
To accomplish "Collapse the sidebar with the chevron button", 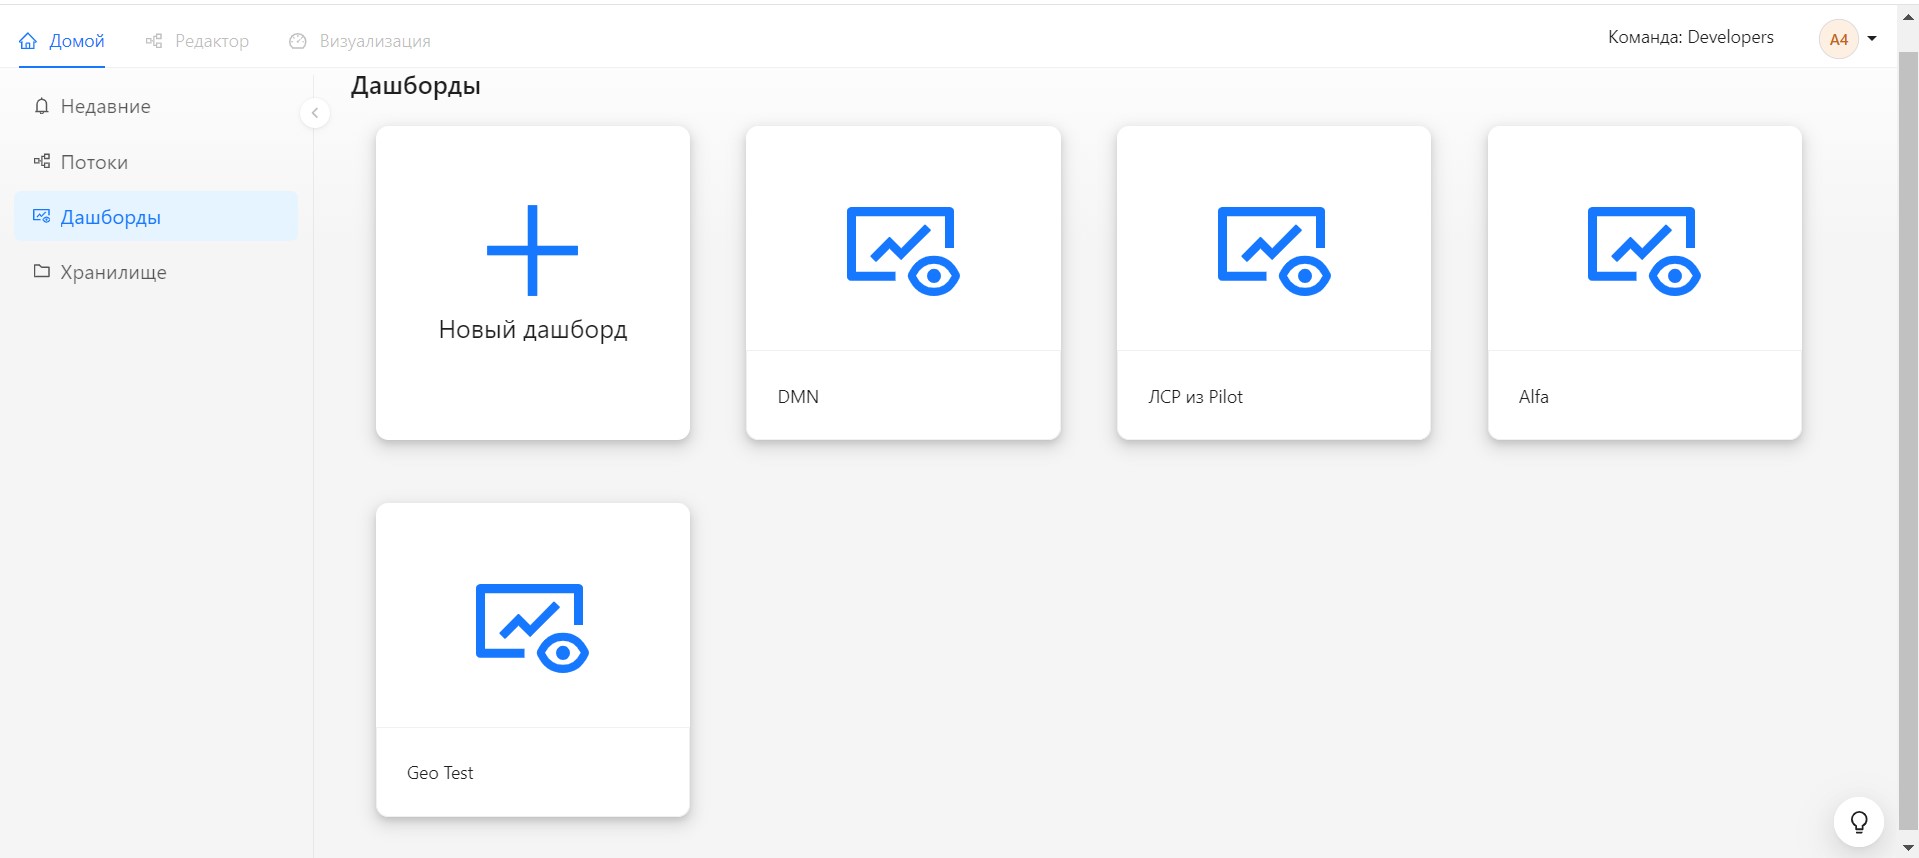I will pos(315,113).
